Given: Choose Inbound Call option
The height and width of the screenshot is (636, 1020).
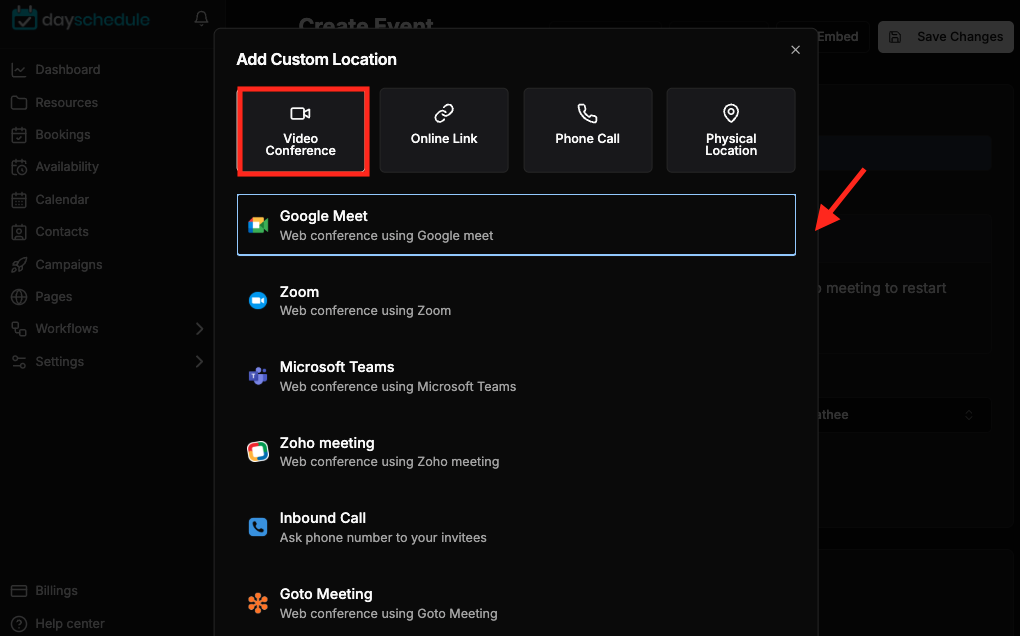Looking at the screenshot, I should point(517,527).
